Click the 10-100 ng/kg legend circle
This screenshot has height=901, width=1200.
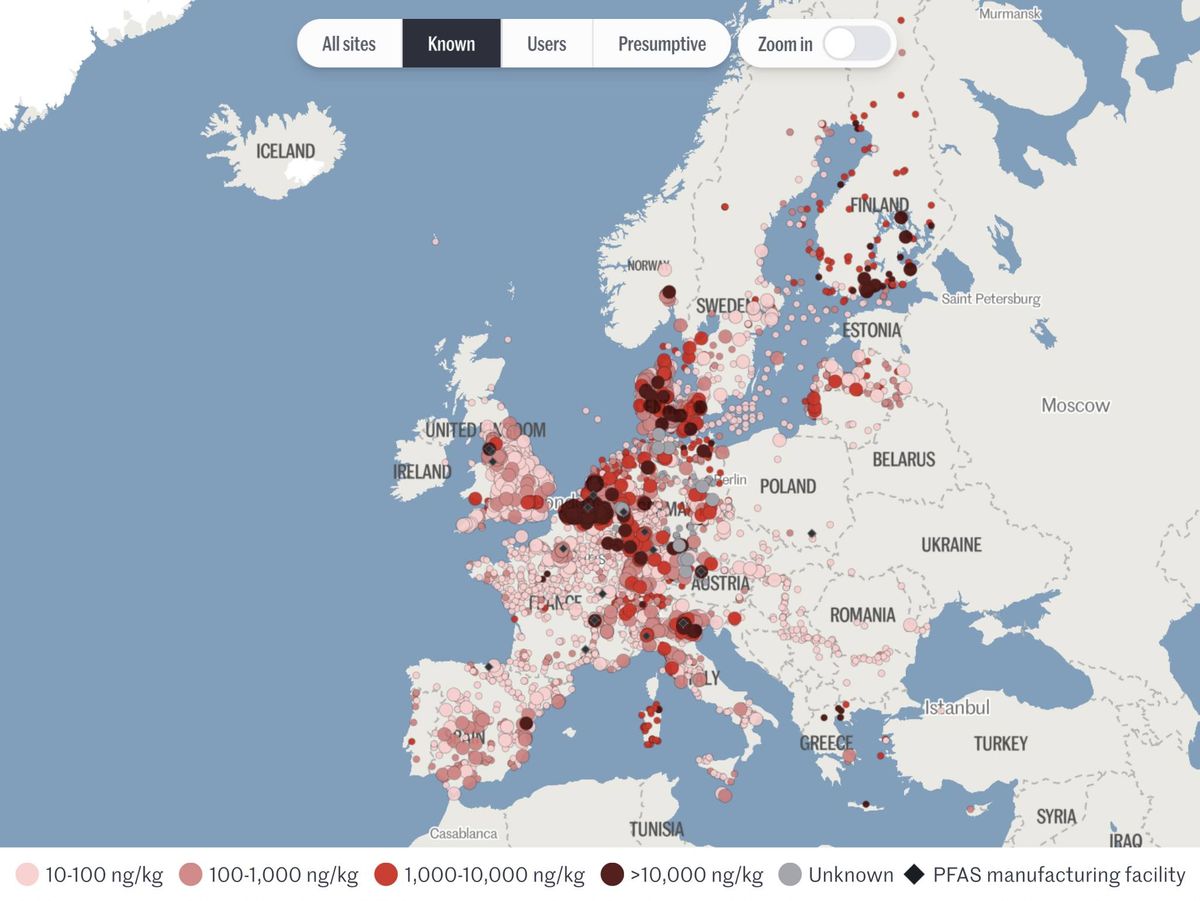pyautogui.click(x=27, y=875)
